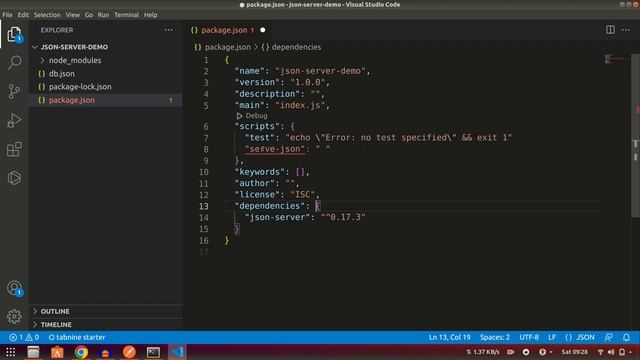
Task: Click the network speed 1.37 KB/s indicator
Action: click(483, 352)
